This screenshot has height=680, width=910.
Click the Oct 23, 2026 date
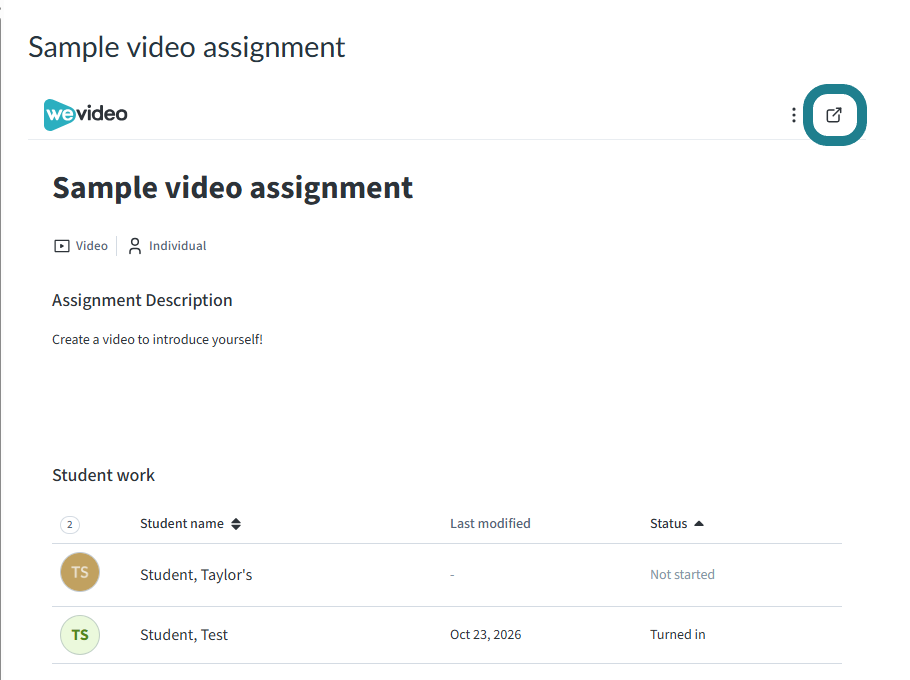click(x=485, y=635)
